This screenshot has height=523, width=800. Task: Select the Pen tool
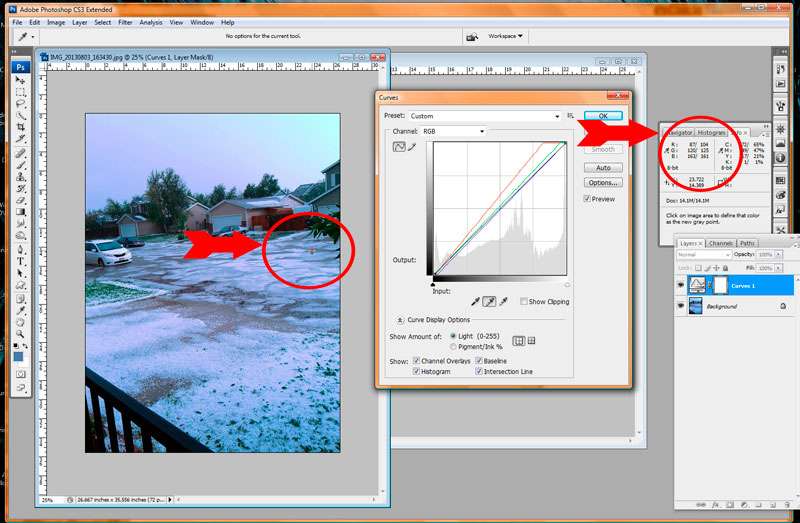[20, 250]
